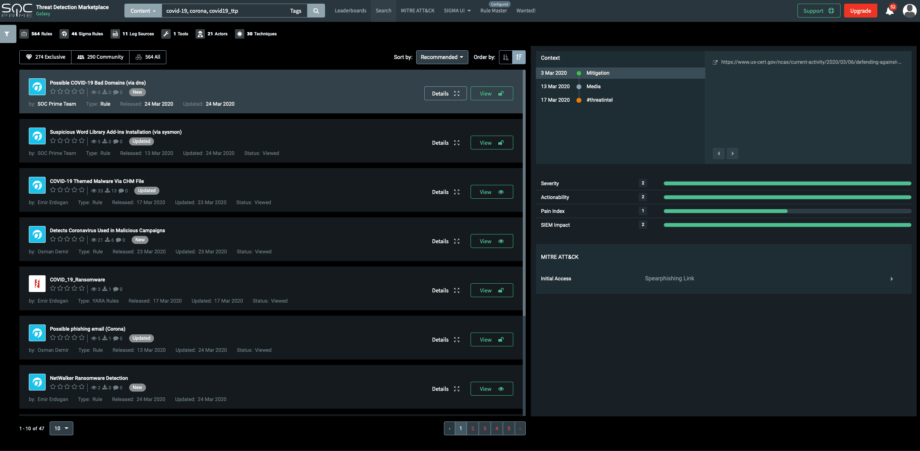This screenshot has height=451, width=920.
Task: Click the Support button
Action: (818, 11)
